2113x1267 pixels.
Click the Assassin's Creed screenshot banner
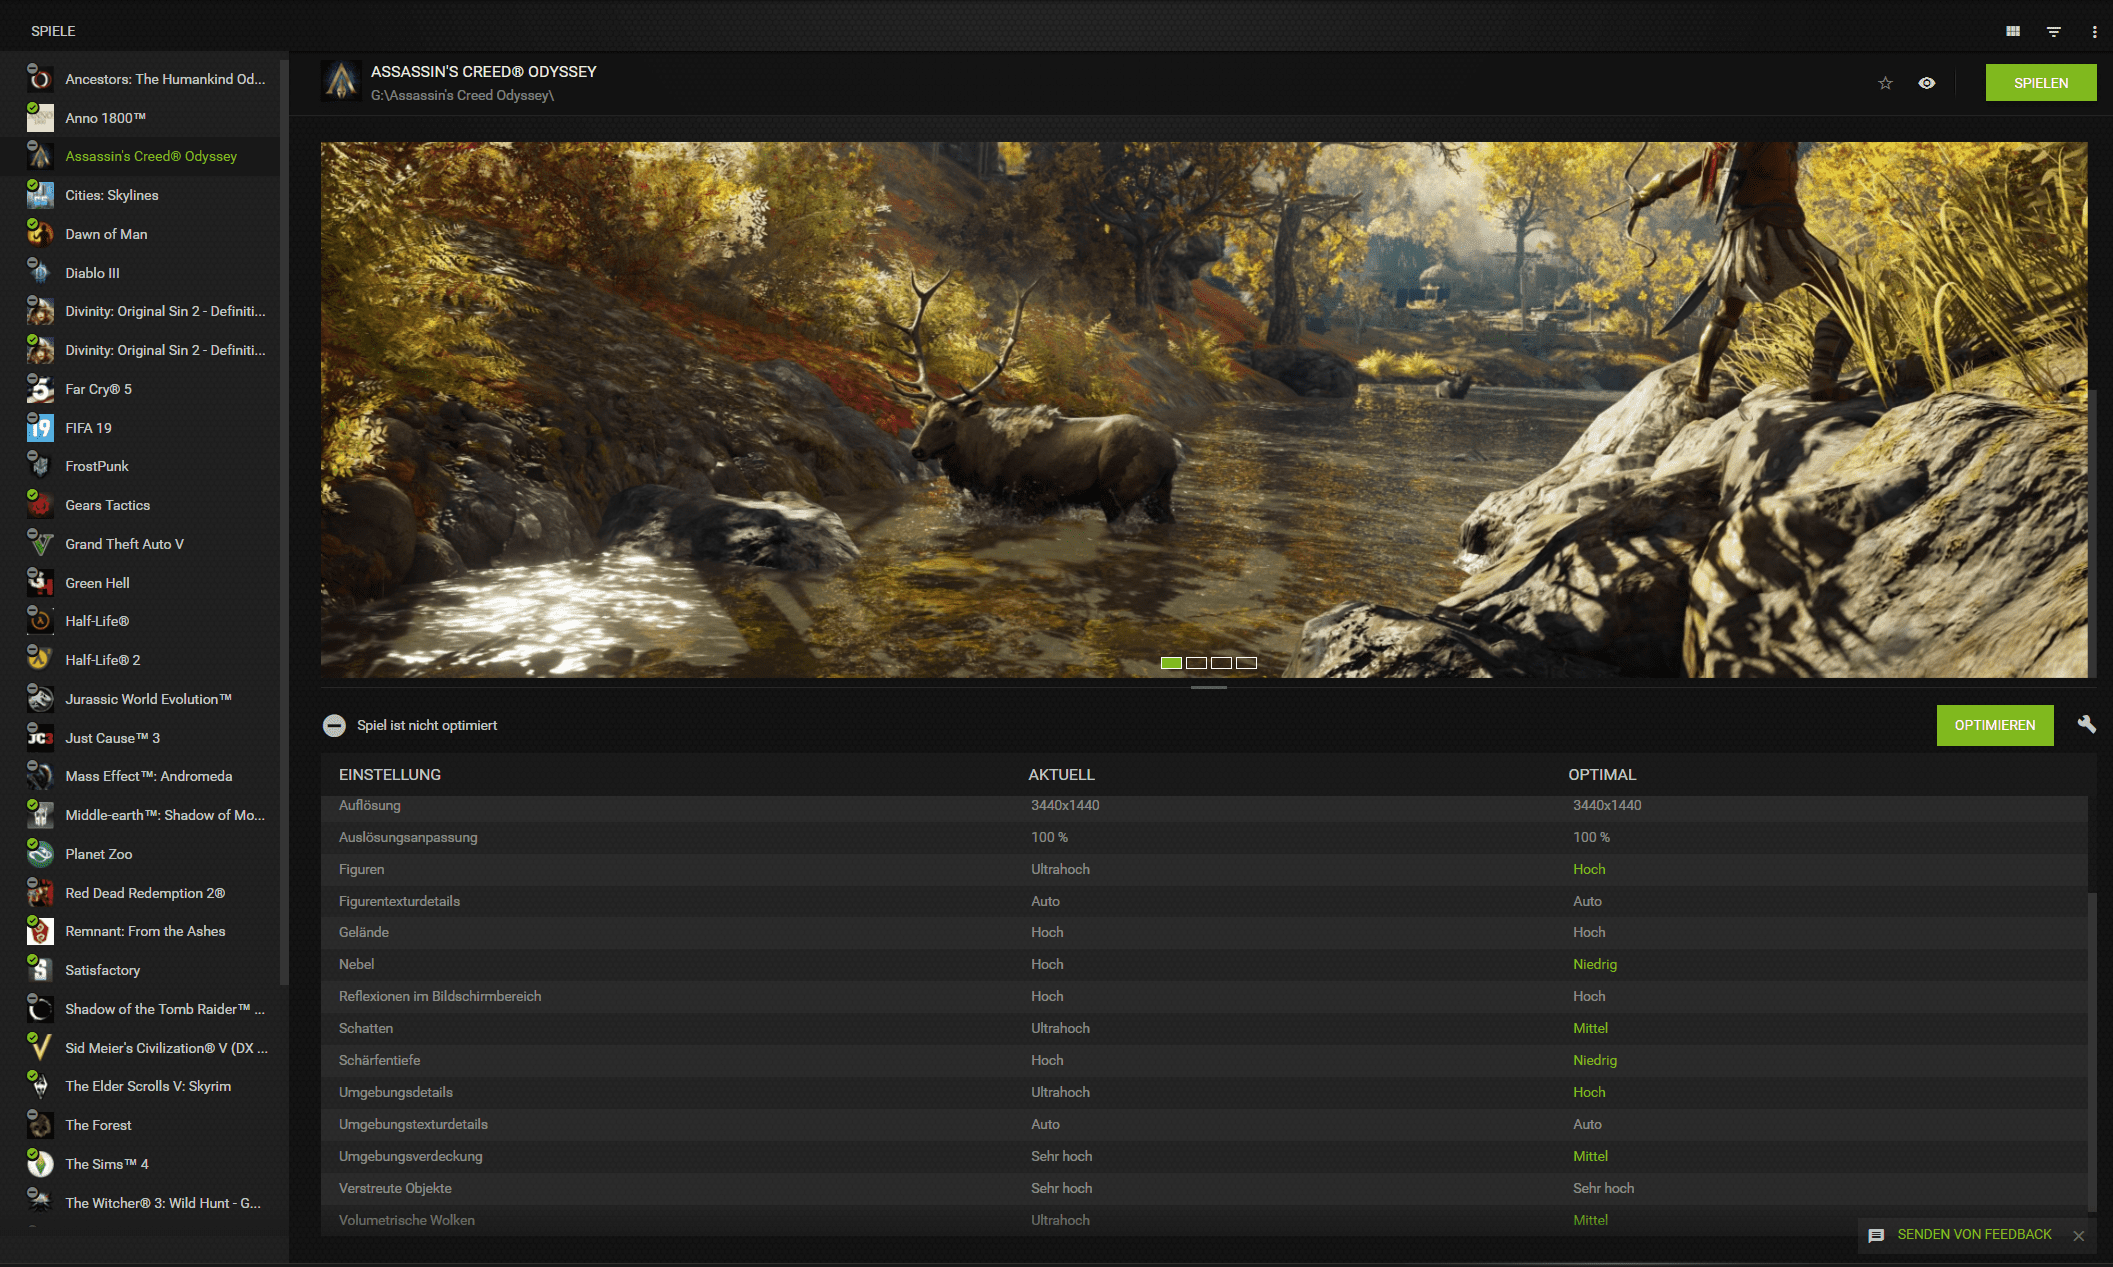(x=1203, y=409)
